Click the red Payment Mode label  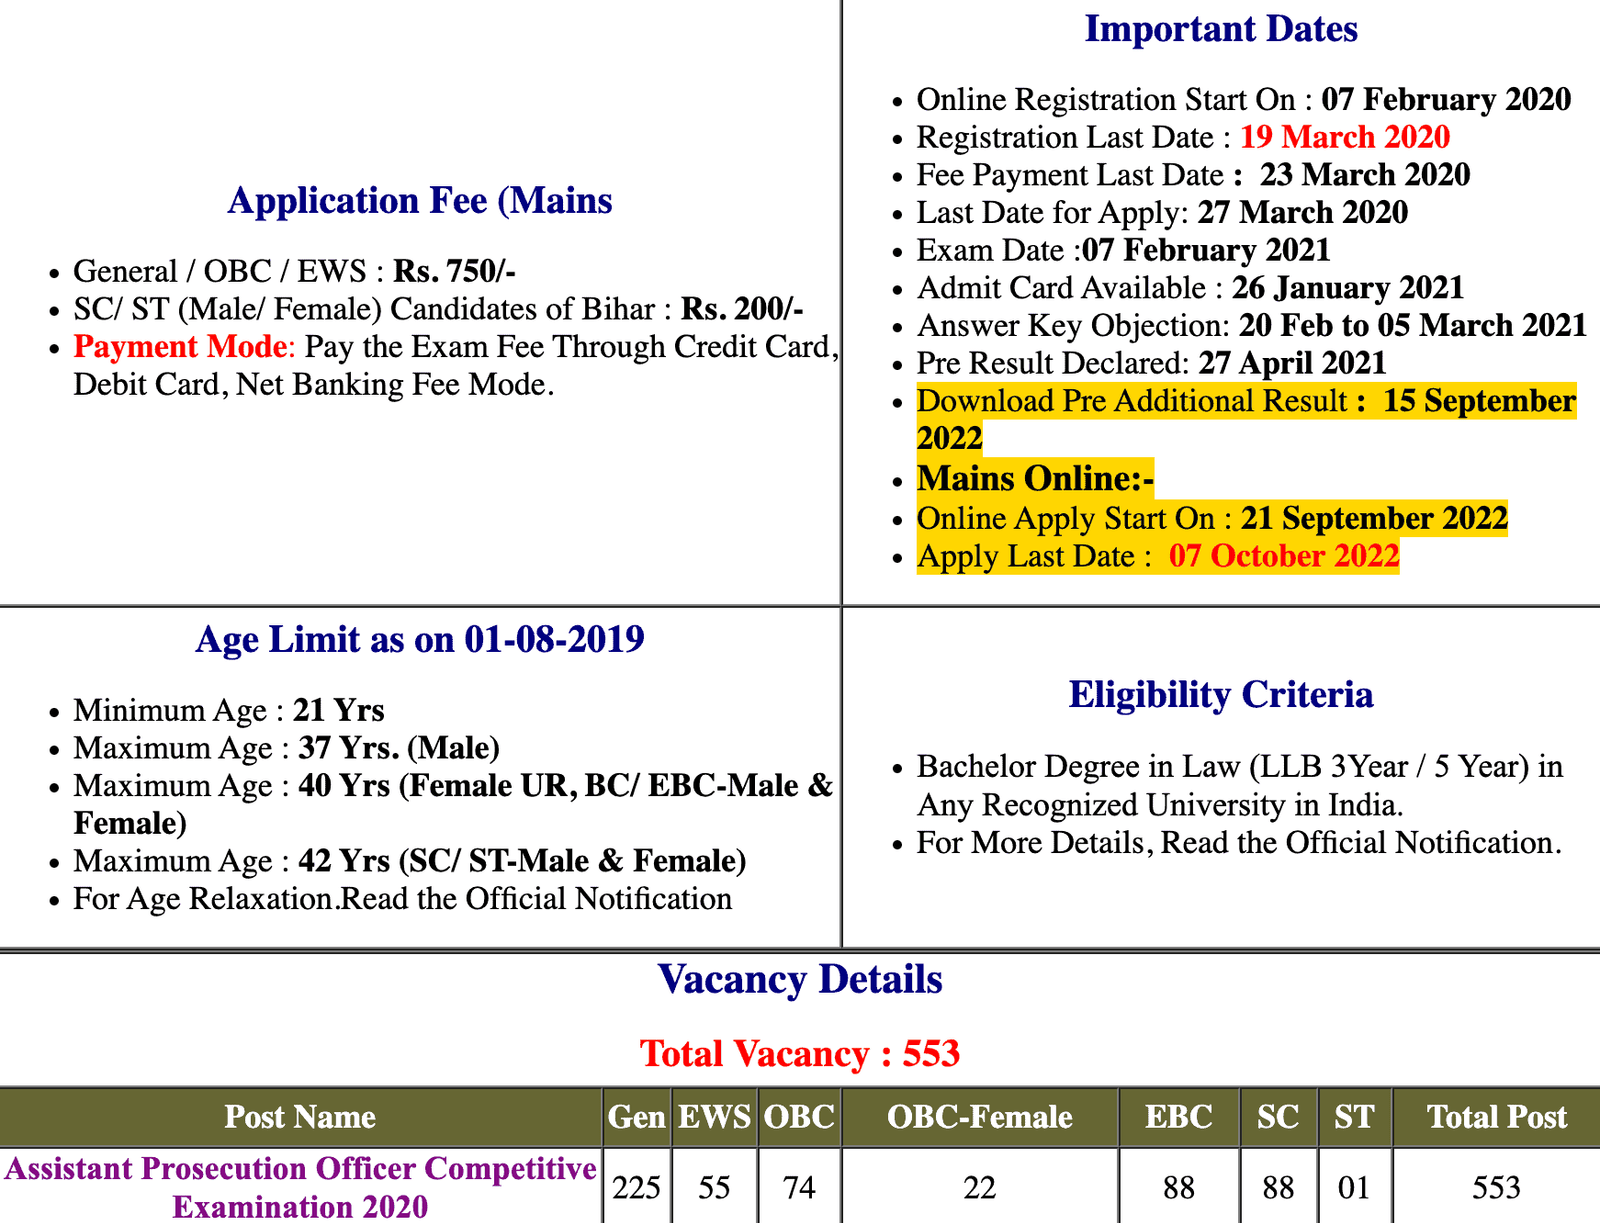click(181, 347)
